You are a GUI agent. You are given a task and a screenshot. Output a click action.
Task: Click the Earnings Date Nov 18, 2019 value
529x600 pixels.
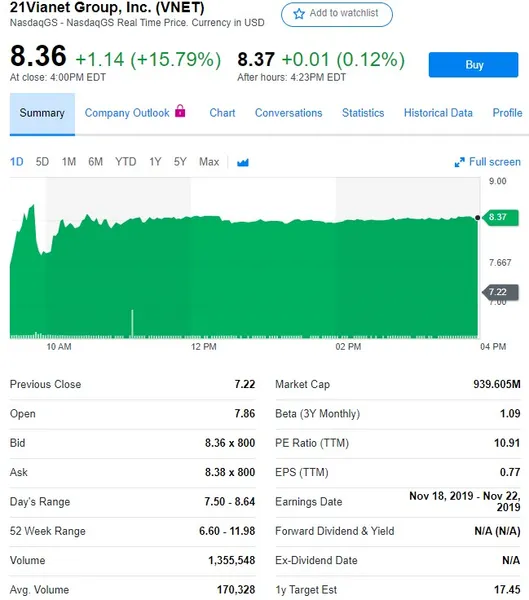tap(465, 501)
